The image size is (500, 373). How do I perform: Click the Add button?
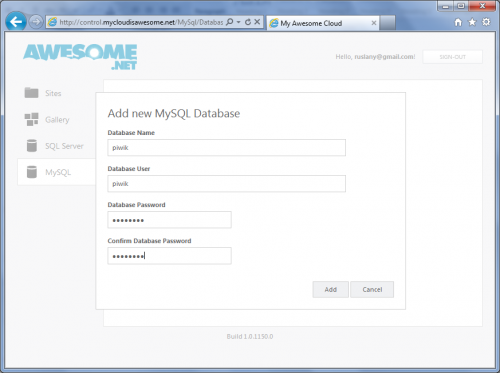point(330,289)
